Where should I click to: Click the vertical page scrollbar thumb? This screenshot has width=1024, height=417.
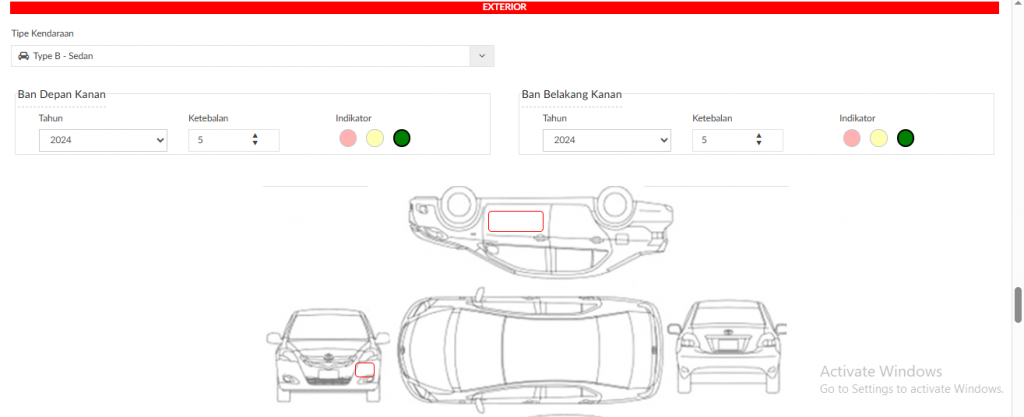pos(1018,304)
